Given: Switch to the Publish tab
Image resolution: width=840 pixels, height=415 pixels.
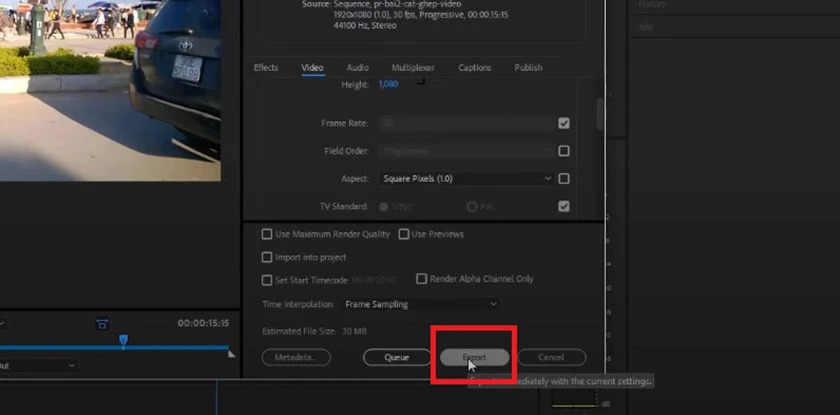Looking at the screenshot, I should (528, 67).
